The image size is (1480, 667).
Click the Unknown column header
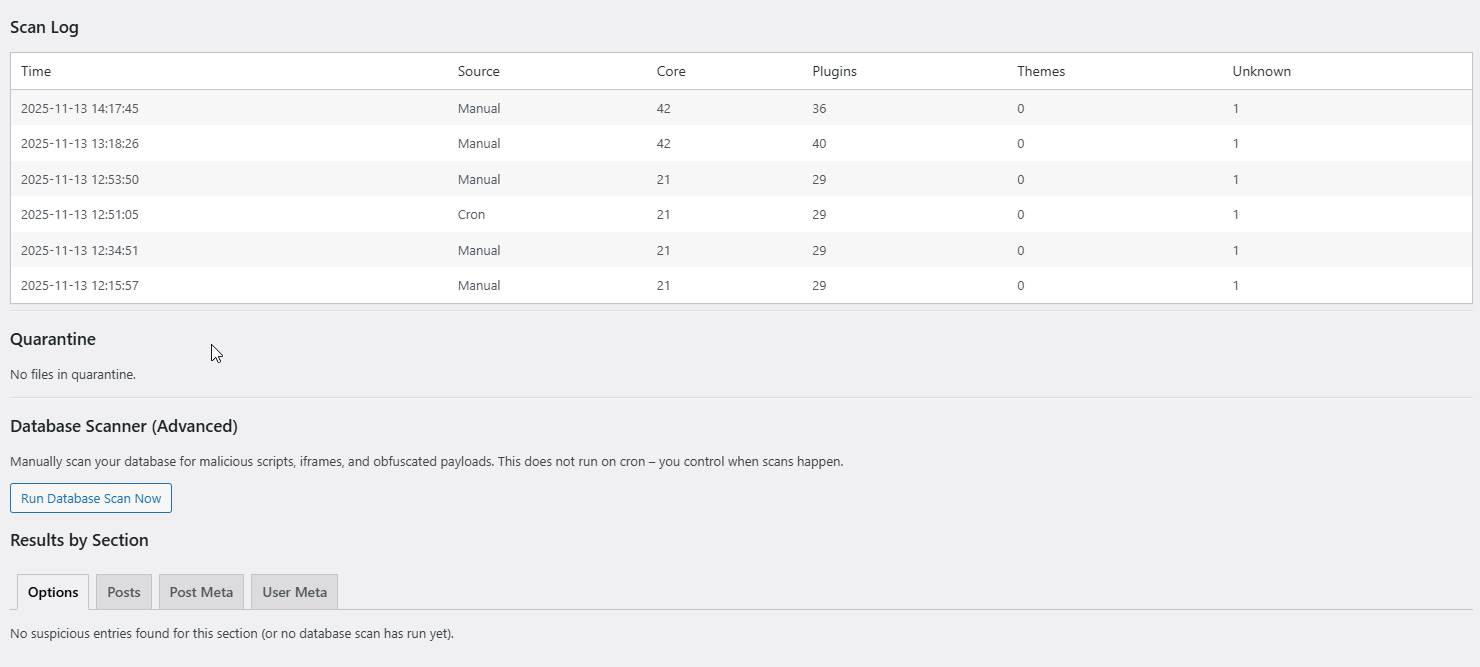pos(1261,71)
